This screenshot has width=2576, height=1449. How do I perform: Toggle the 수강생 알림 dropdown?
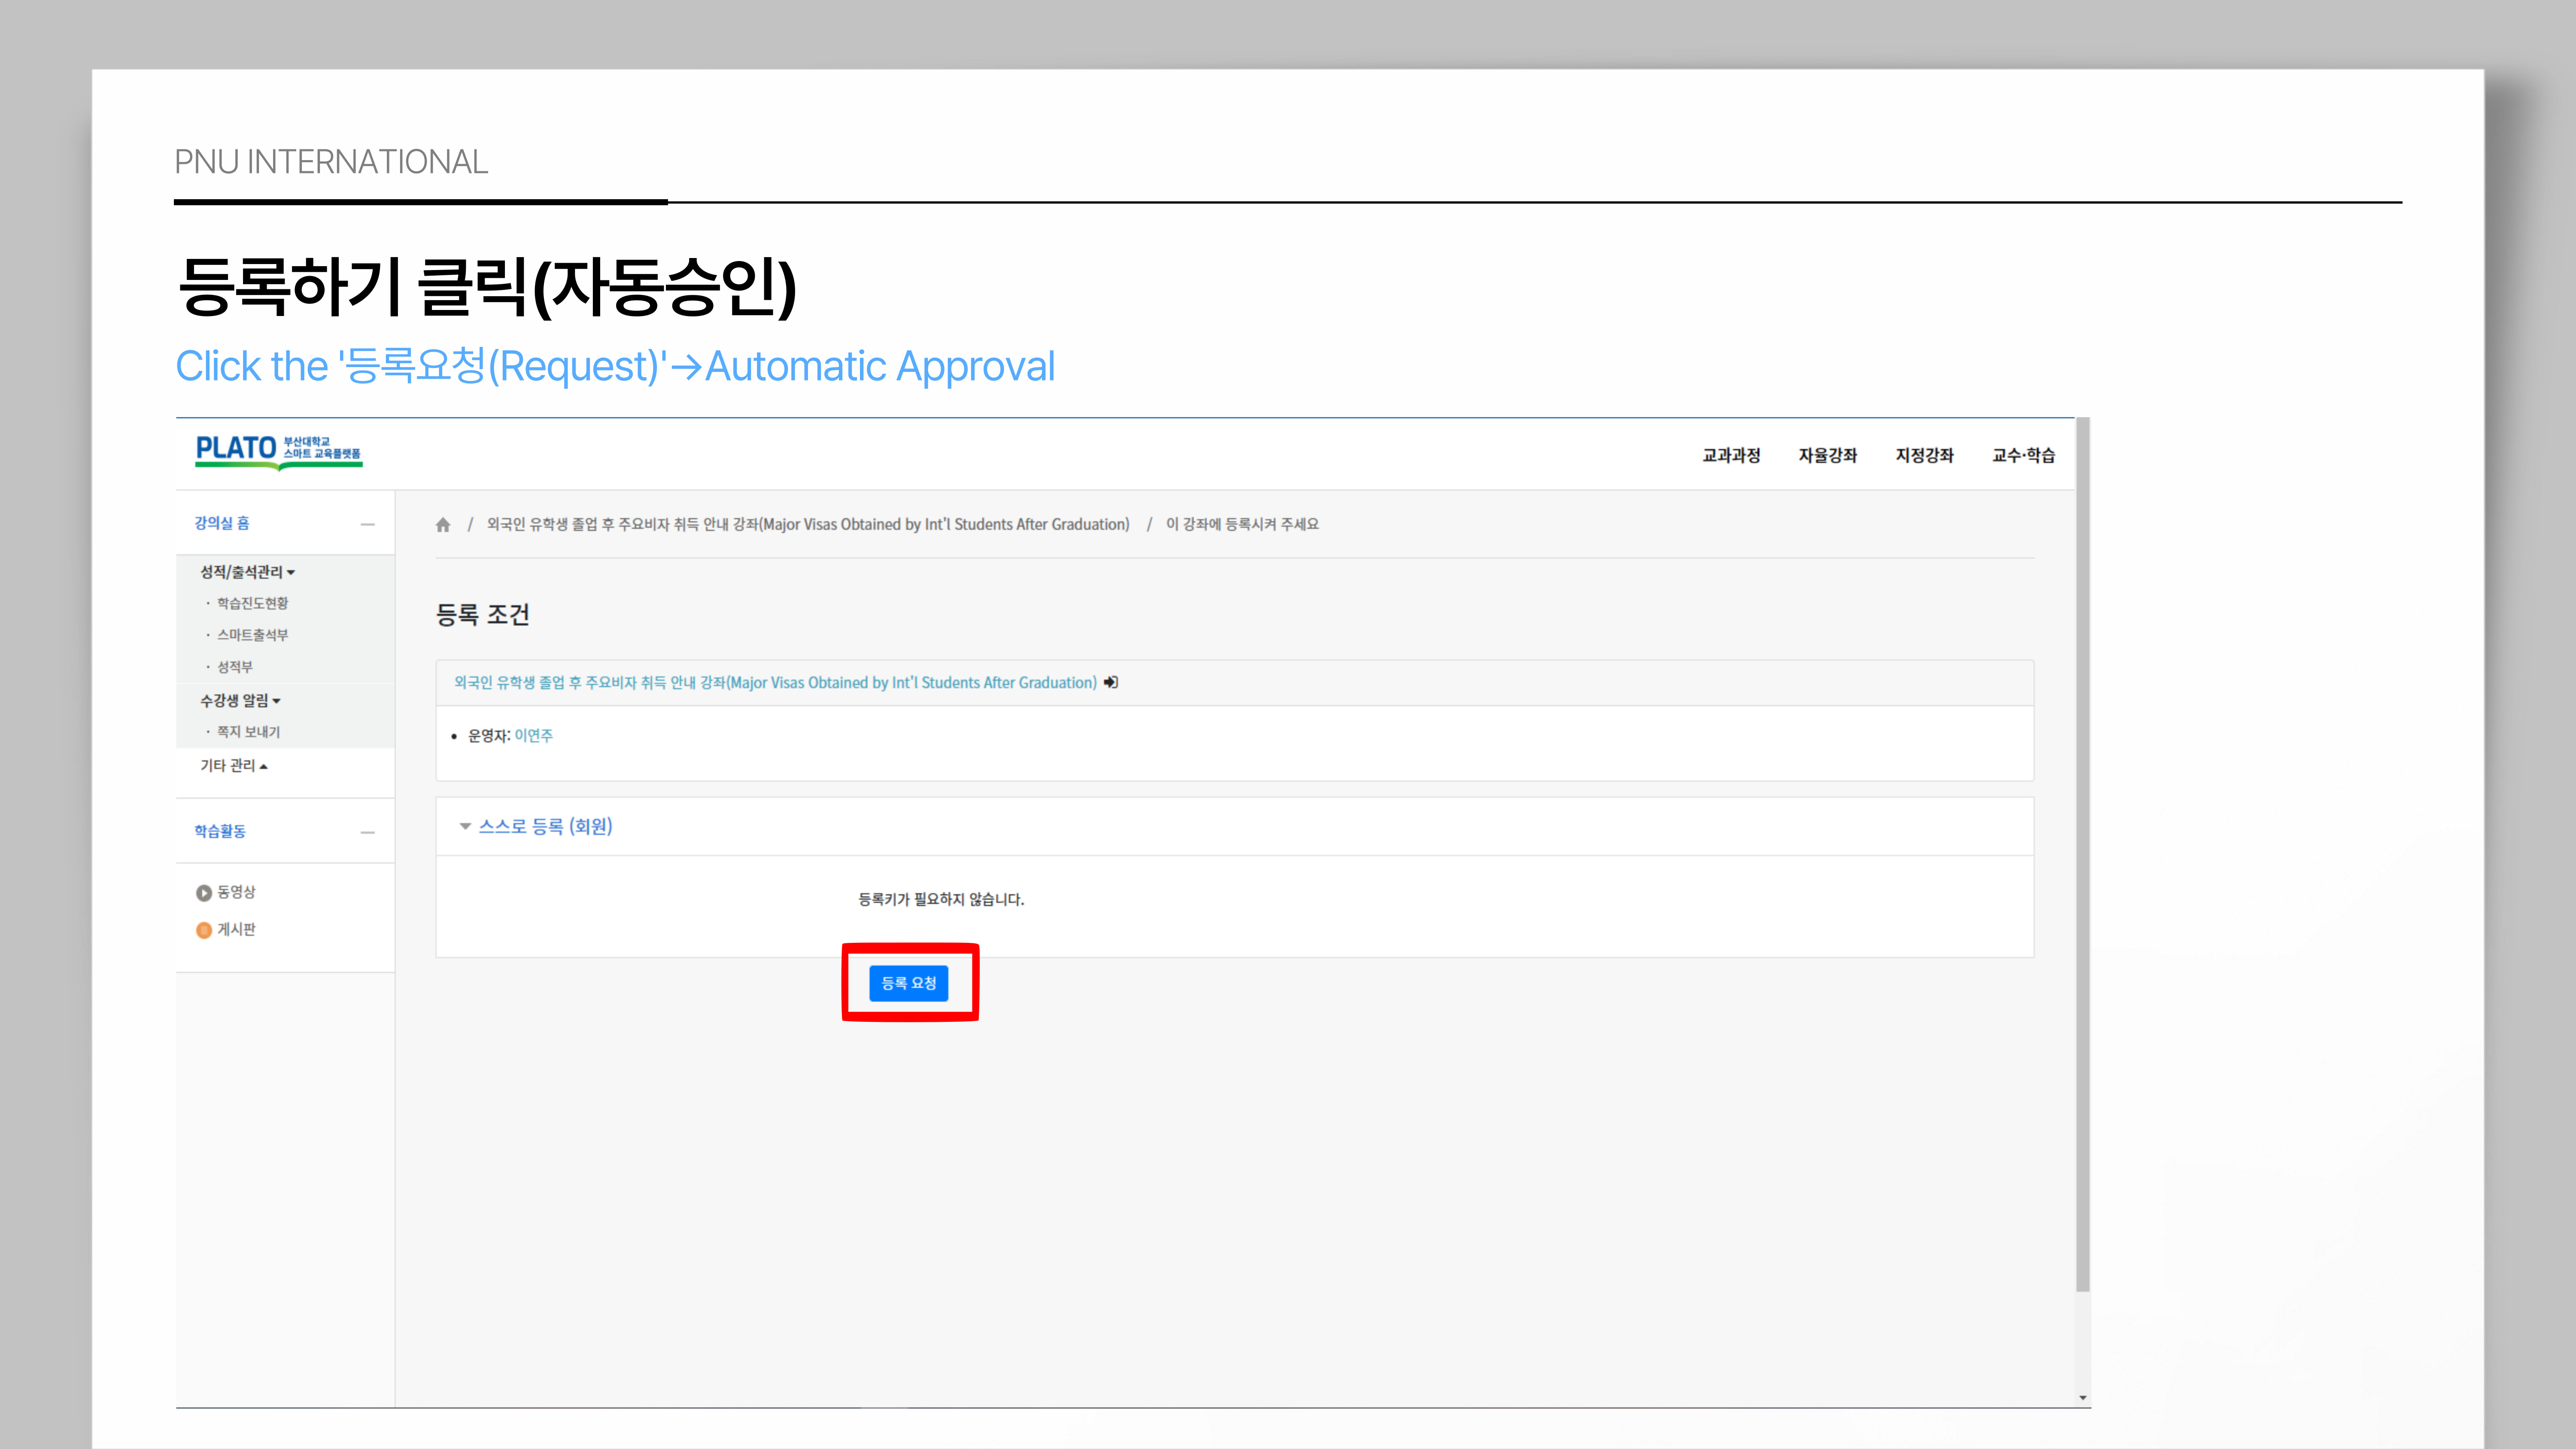(240, 701)
